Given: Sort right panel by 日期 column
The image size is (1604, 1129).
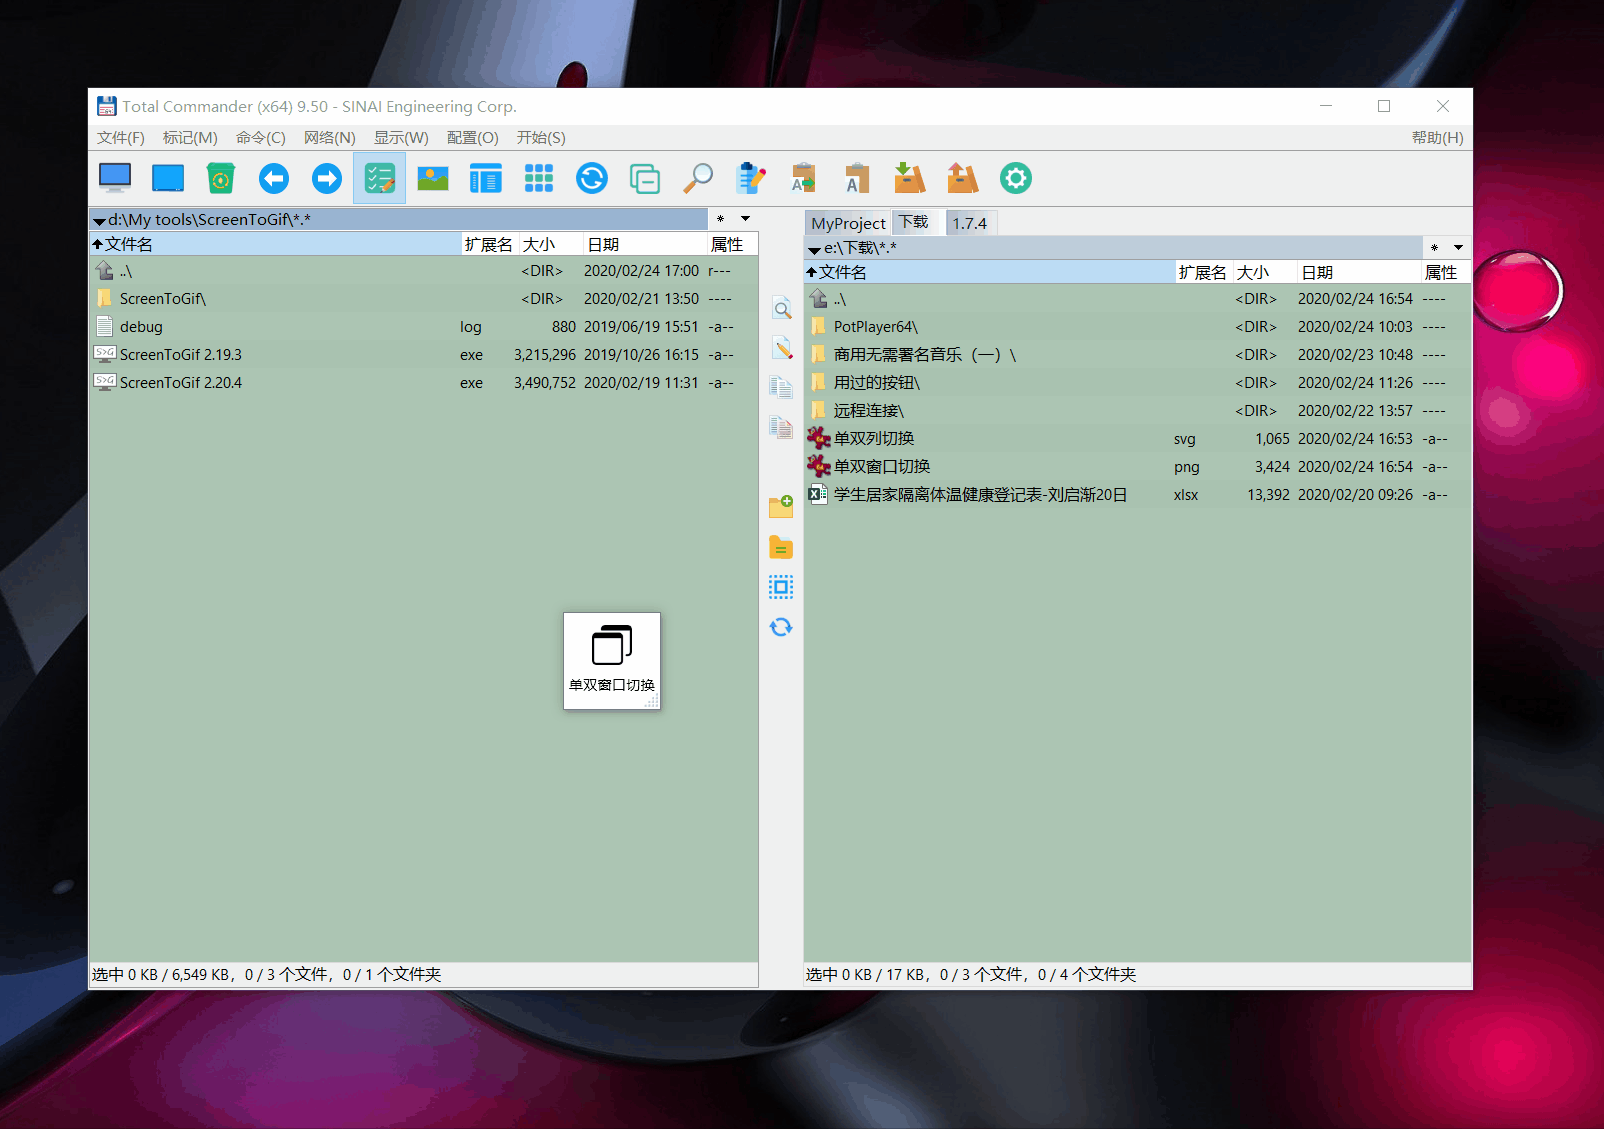Looking at the screenshot, I should pos(1359,272).
